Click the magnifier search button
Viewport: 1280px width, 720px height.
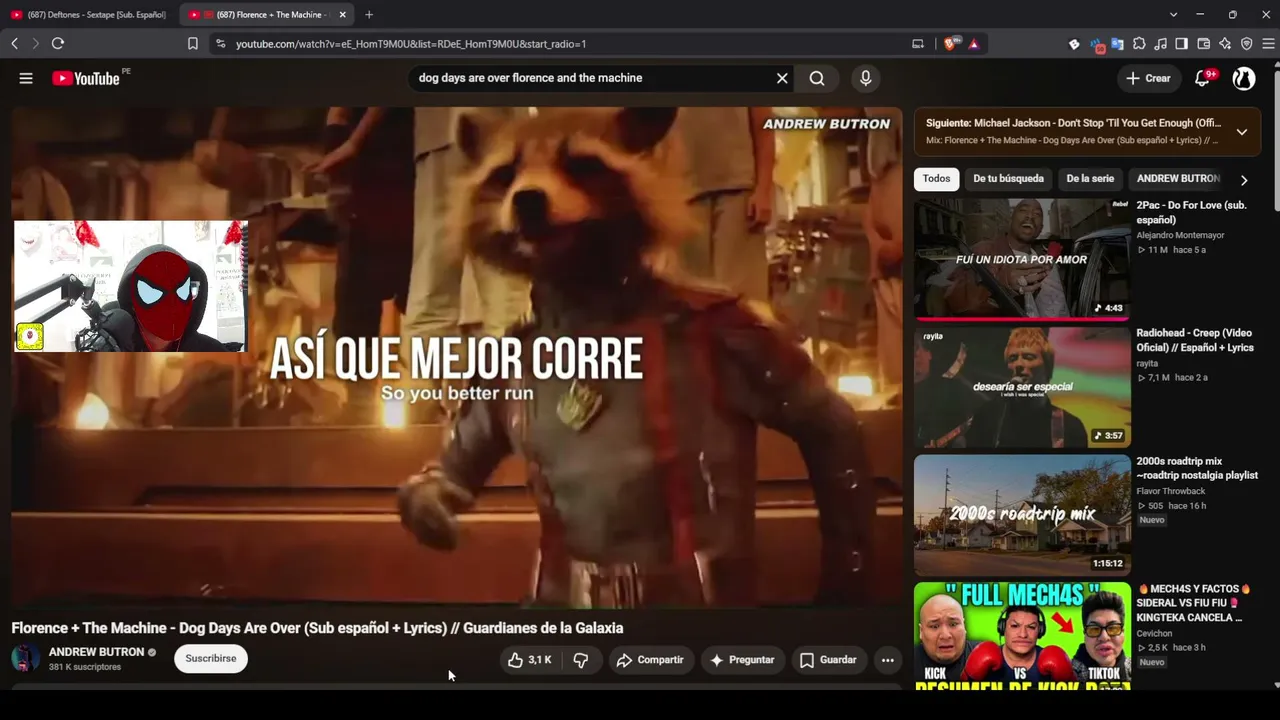(x=817, y=78)
